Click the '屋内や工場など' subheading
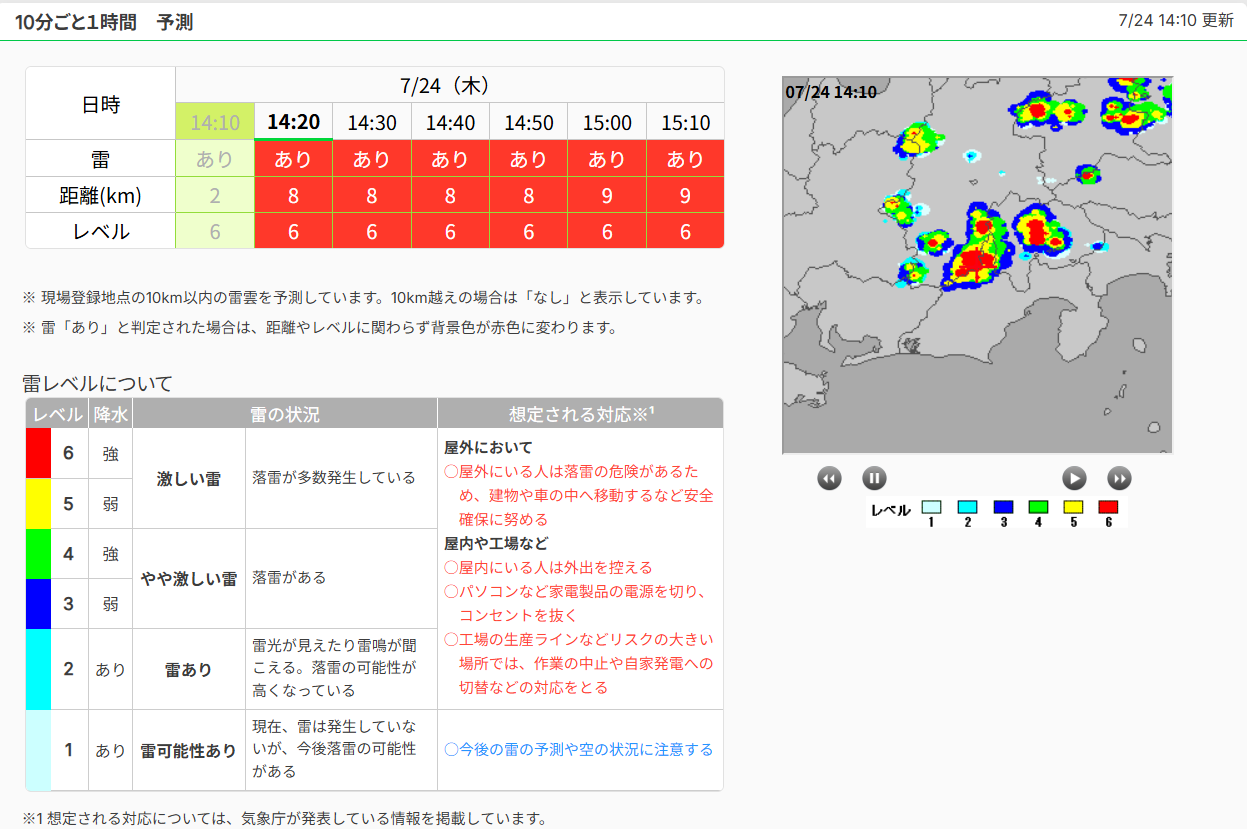This screenshot has width=1247, height=829. point(496,543)
